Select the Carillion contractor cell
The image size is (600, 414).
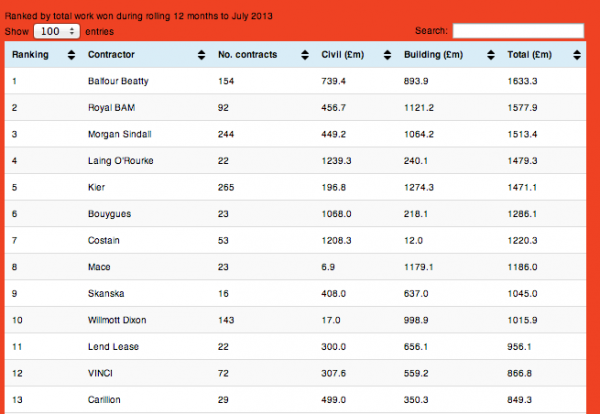[104, 399]
